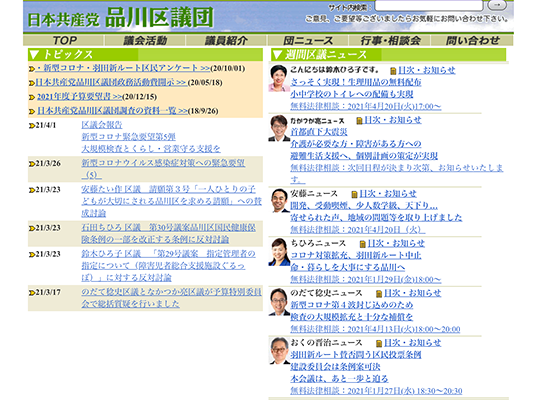Open 本会議は、あと一歩と迫る link
Image resolution: width=540 pixels, height=400 pixels.
point(339,379)
